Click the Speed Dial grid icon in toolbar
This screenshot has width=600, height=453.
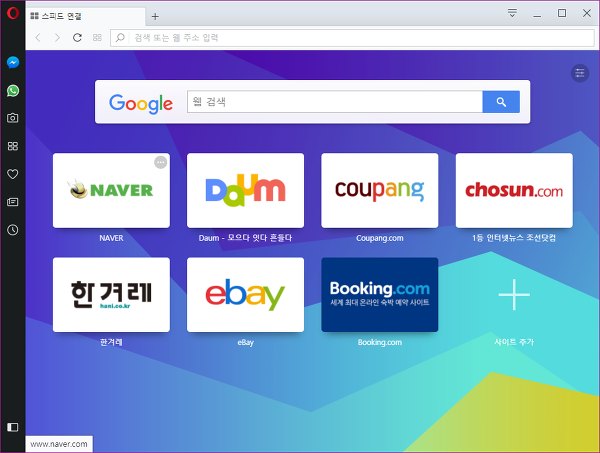tap(97, 37)
